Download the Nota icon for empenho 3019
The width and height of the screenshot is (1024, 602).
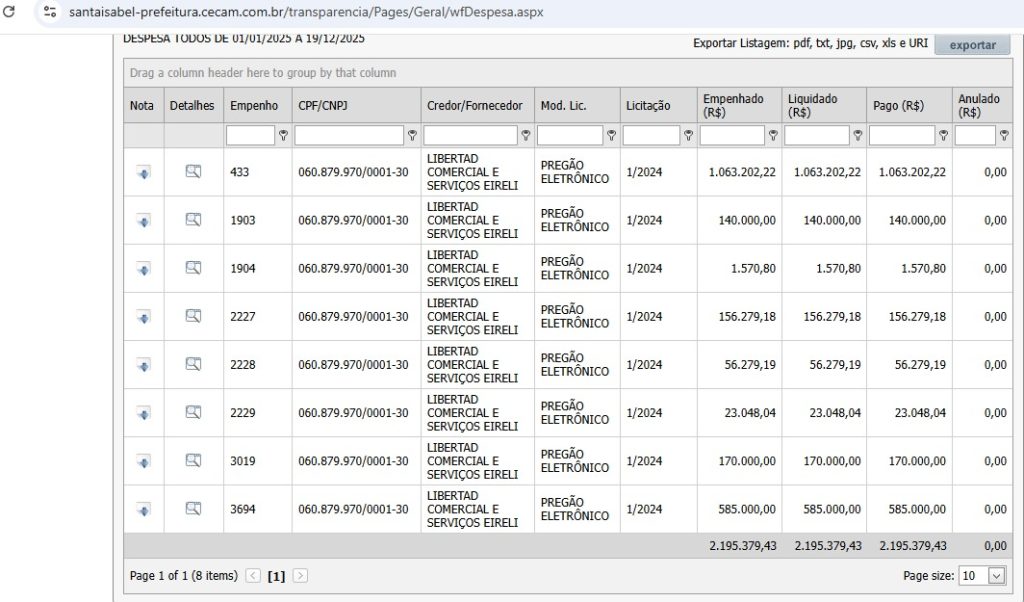pos(143,461)
